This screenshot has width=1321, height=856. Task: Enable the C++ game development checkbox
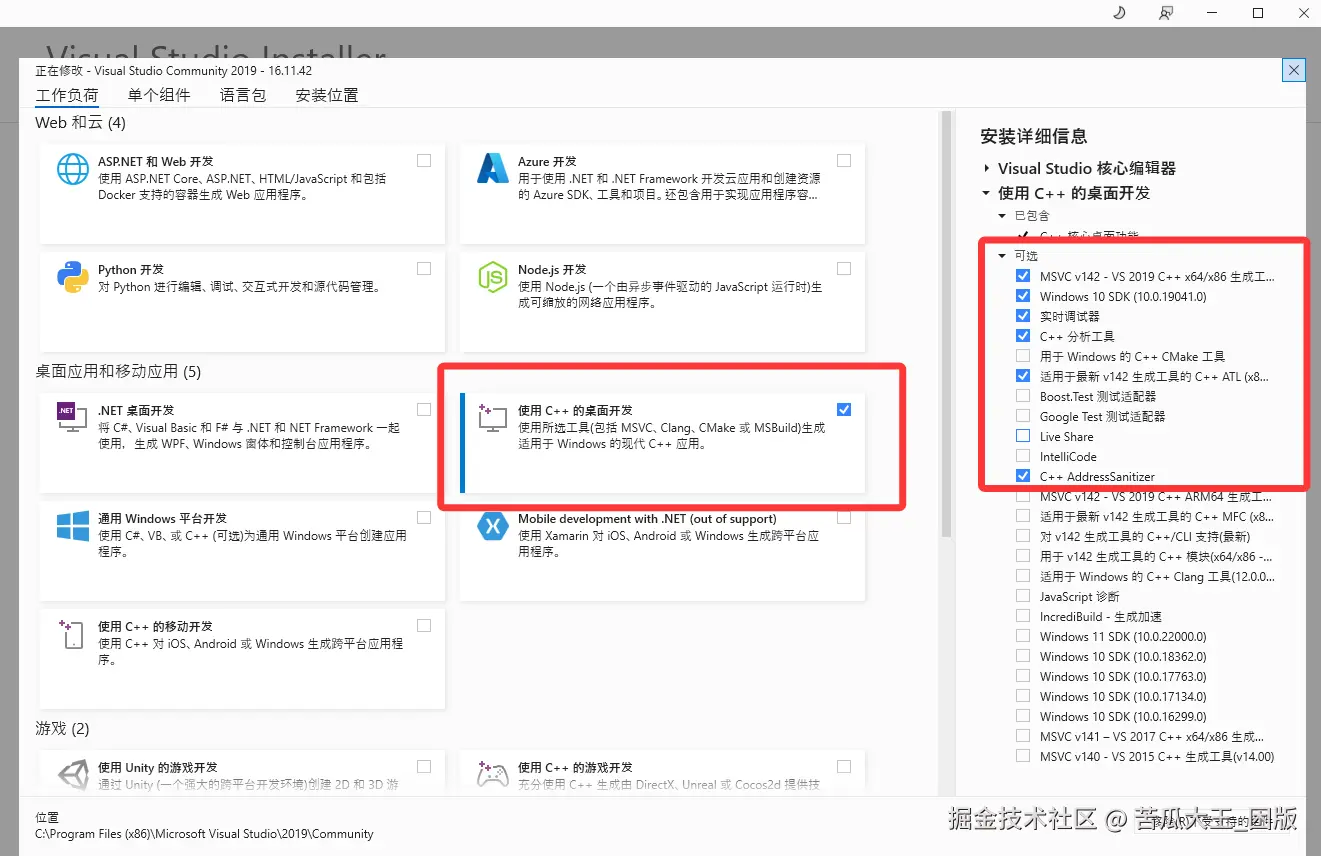pyautogui.click(x=844, y=766)
